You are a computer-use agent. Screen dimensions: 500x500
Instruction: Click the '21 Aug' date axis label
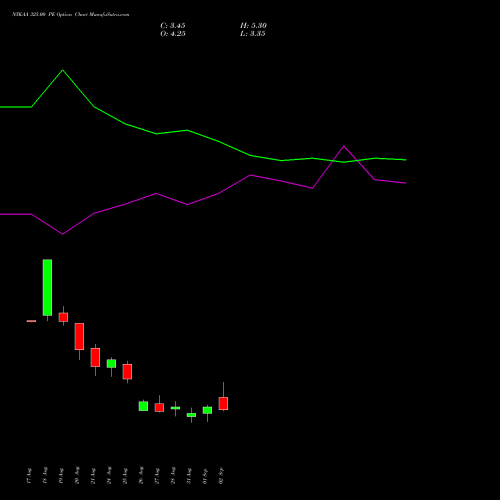(93, 476)
